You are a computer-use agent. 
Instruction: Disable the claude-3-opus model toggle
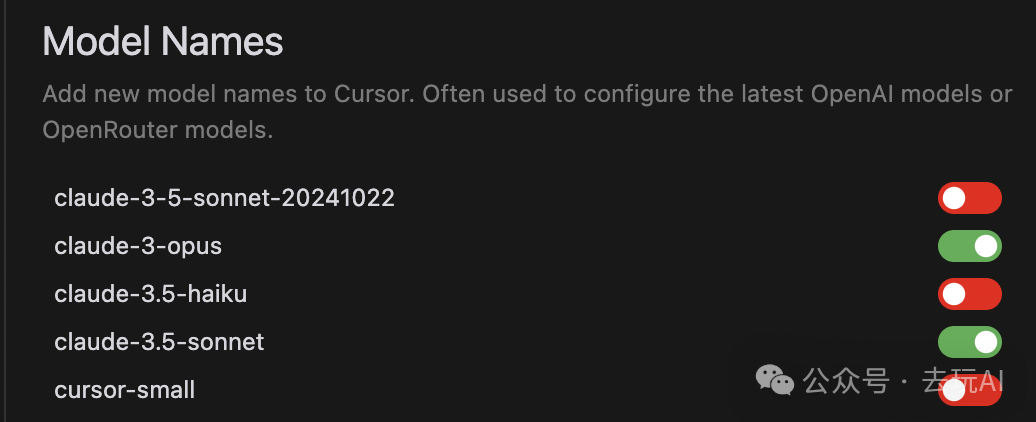click(x=969, y=246)
